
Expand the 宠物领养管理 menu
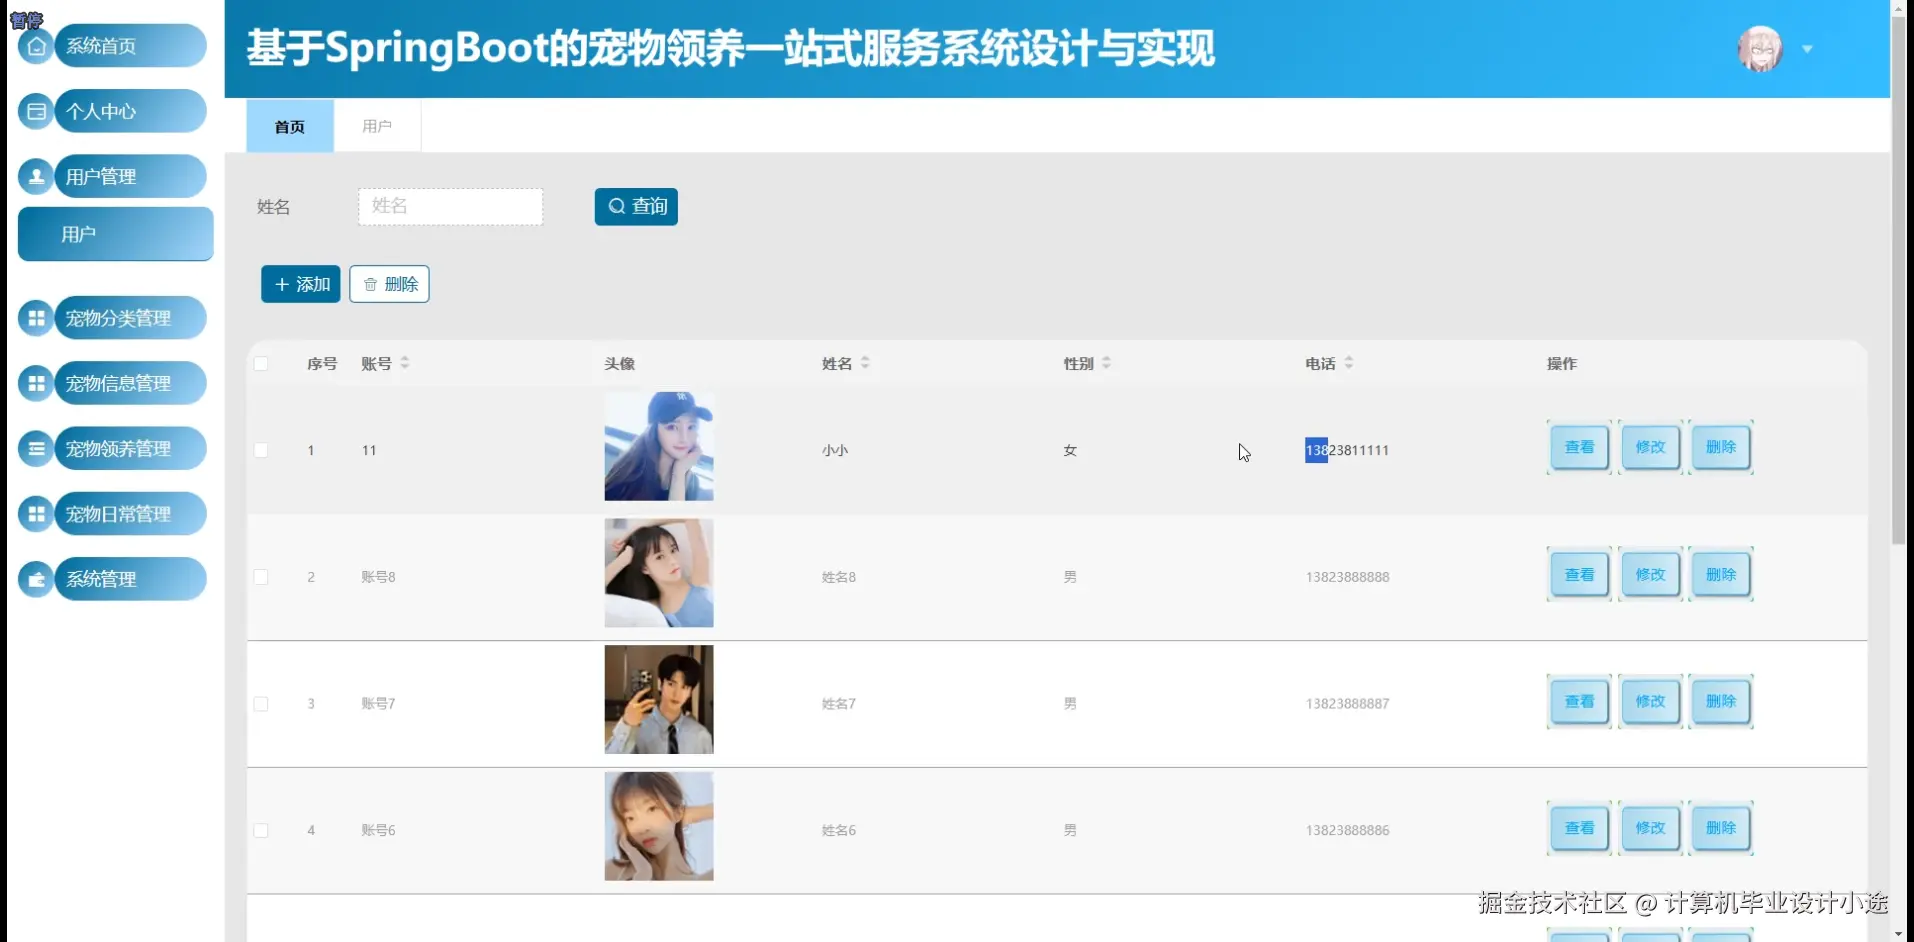coord(130,448)
